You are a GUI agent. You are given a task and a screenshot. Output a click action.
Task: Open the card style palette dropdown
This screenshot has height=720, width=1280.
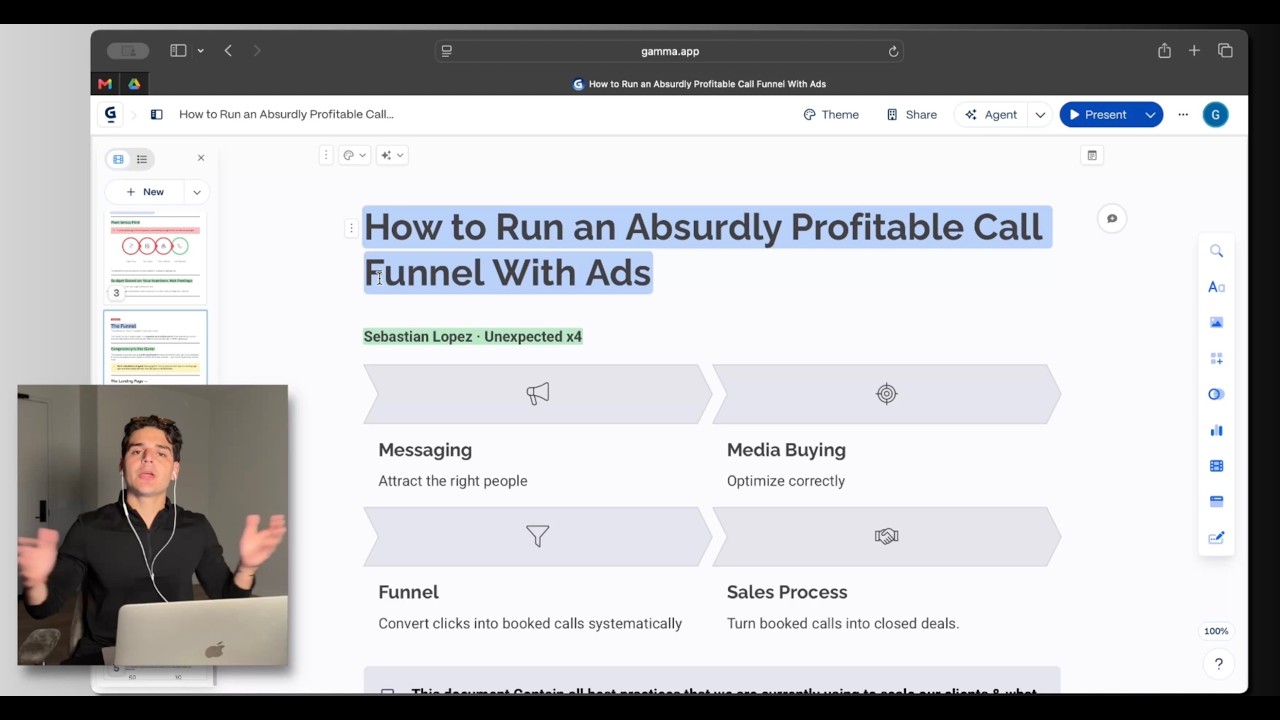(x=354, y=155)
